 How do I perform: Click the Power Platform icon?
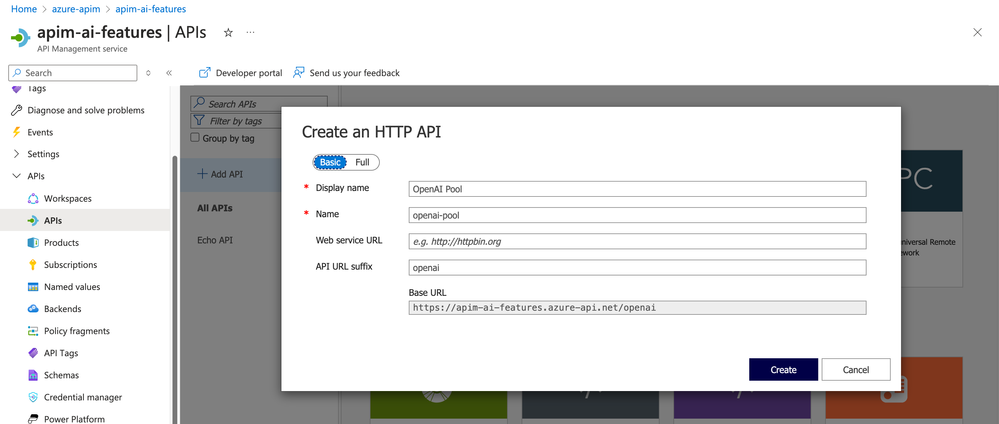[x=33, y=419]
